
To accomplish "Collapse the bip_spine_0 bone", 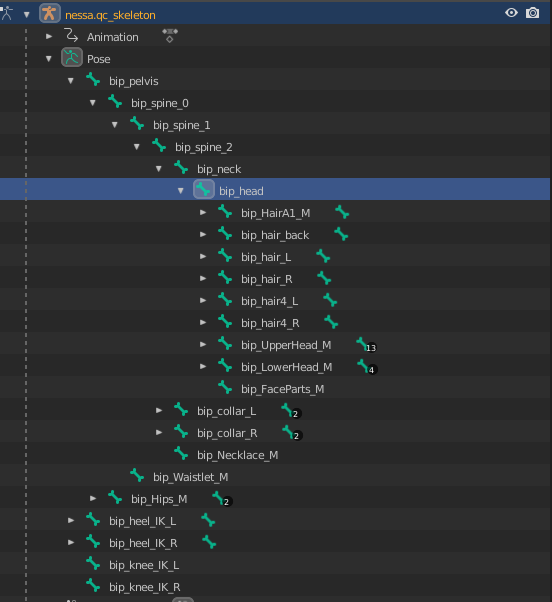I will click(93, 103).
